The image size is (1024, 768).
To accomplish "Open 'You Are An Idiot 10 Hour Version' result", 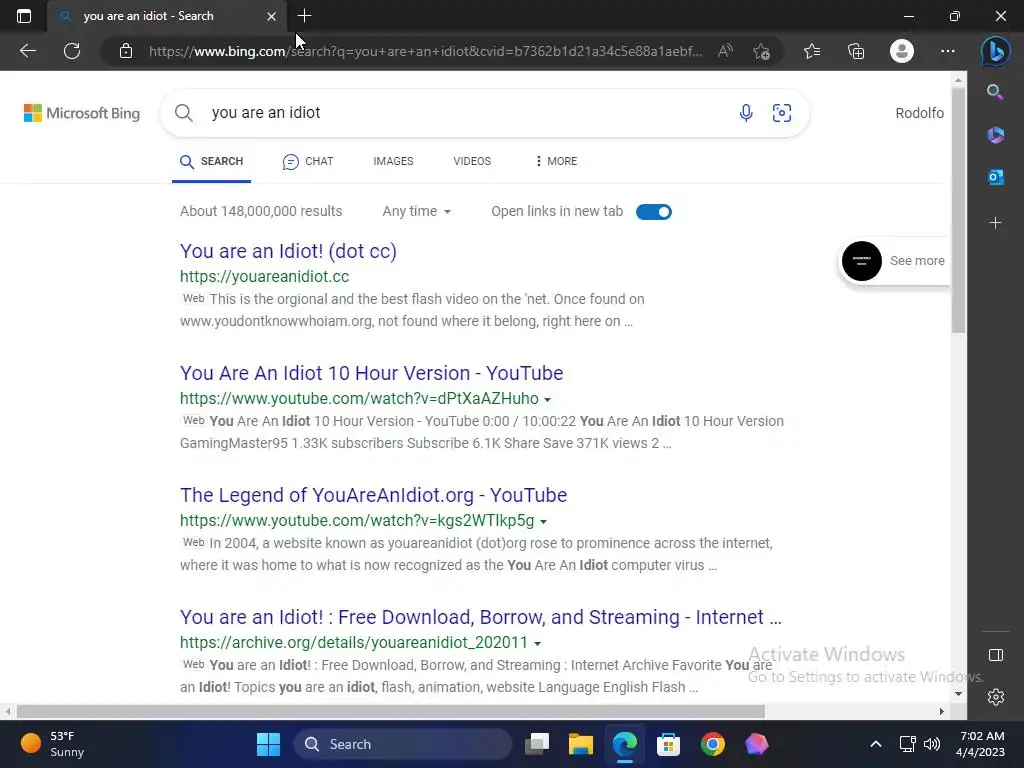I will tap(372, 373).
